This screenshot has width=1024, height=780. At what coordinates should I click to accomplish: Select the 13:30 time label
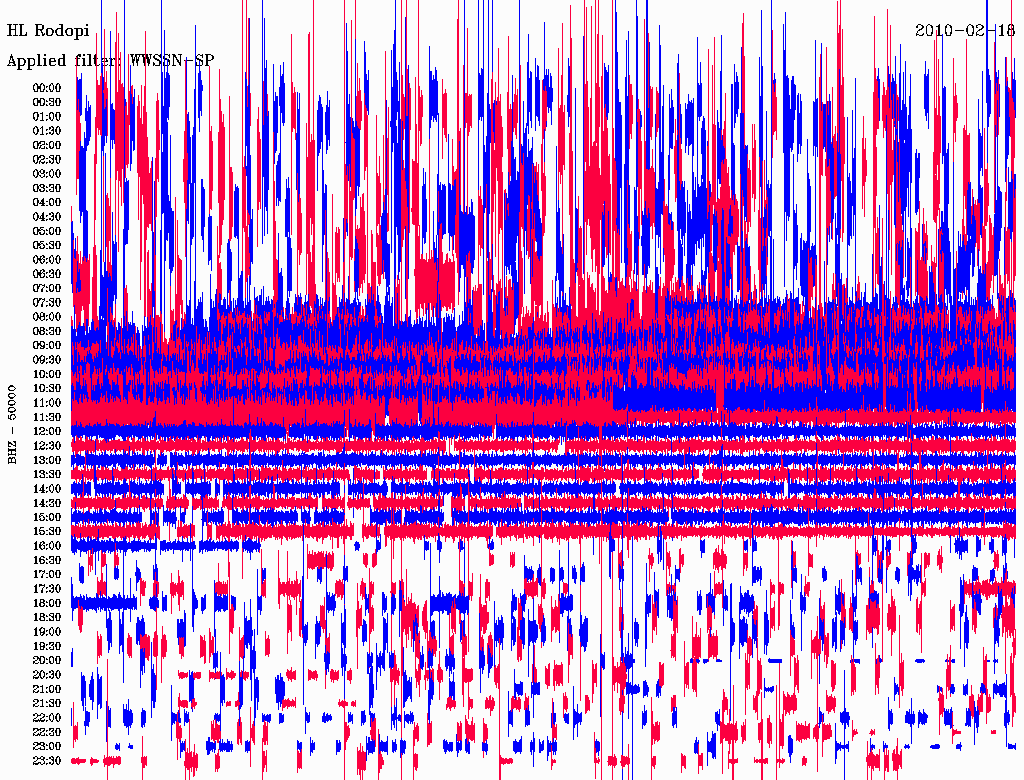47,475
